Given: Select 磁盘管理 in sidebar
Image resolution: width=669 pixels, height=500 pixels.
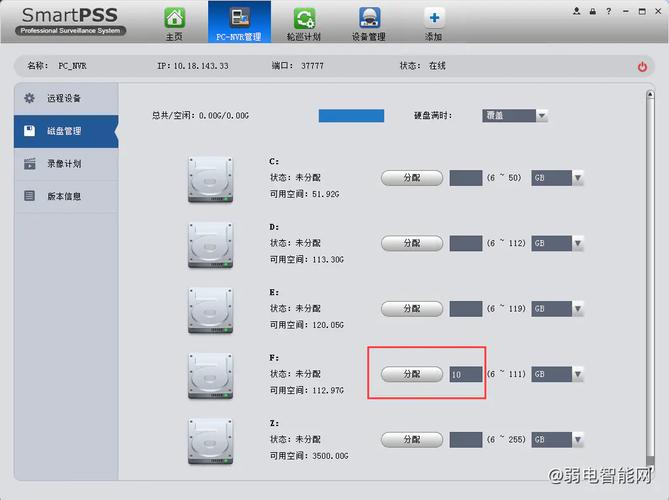Looking at the screenshot, I should point(66,131).
